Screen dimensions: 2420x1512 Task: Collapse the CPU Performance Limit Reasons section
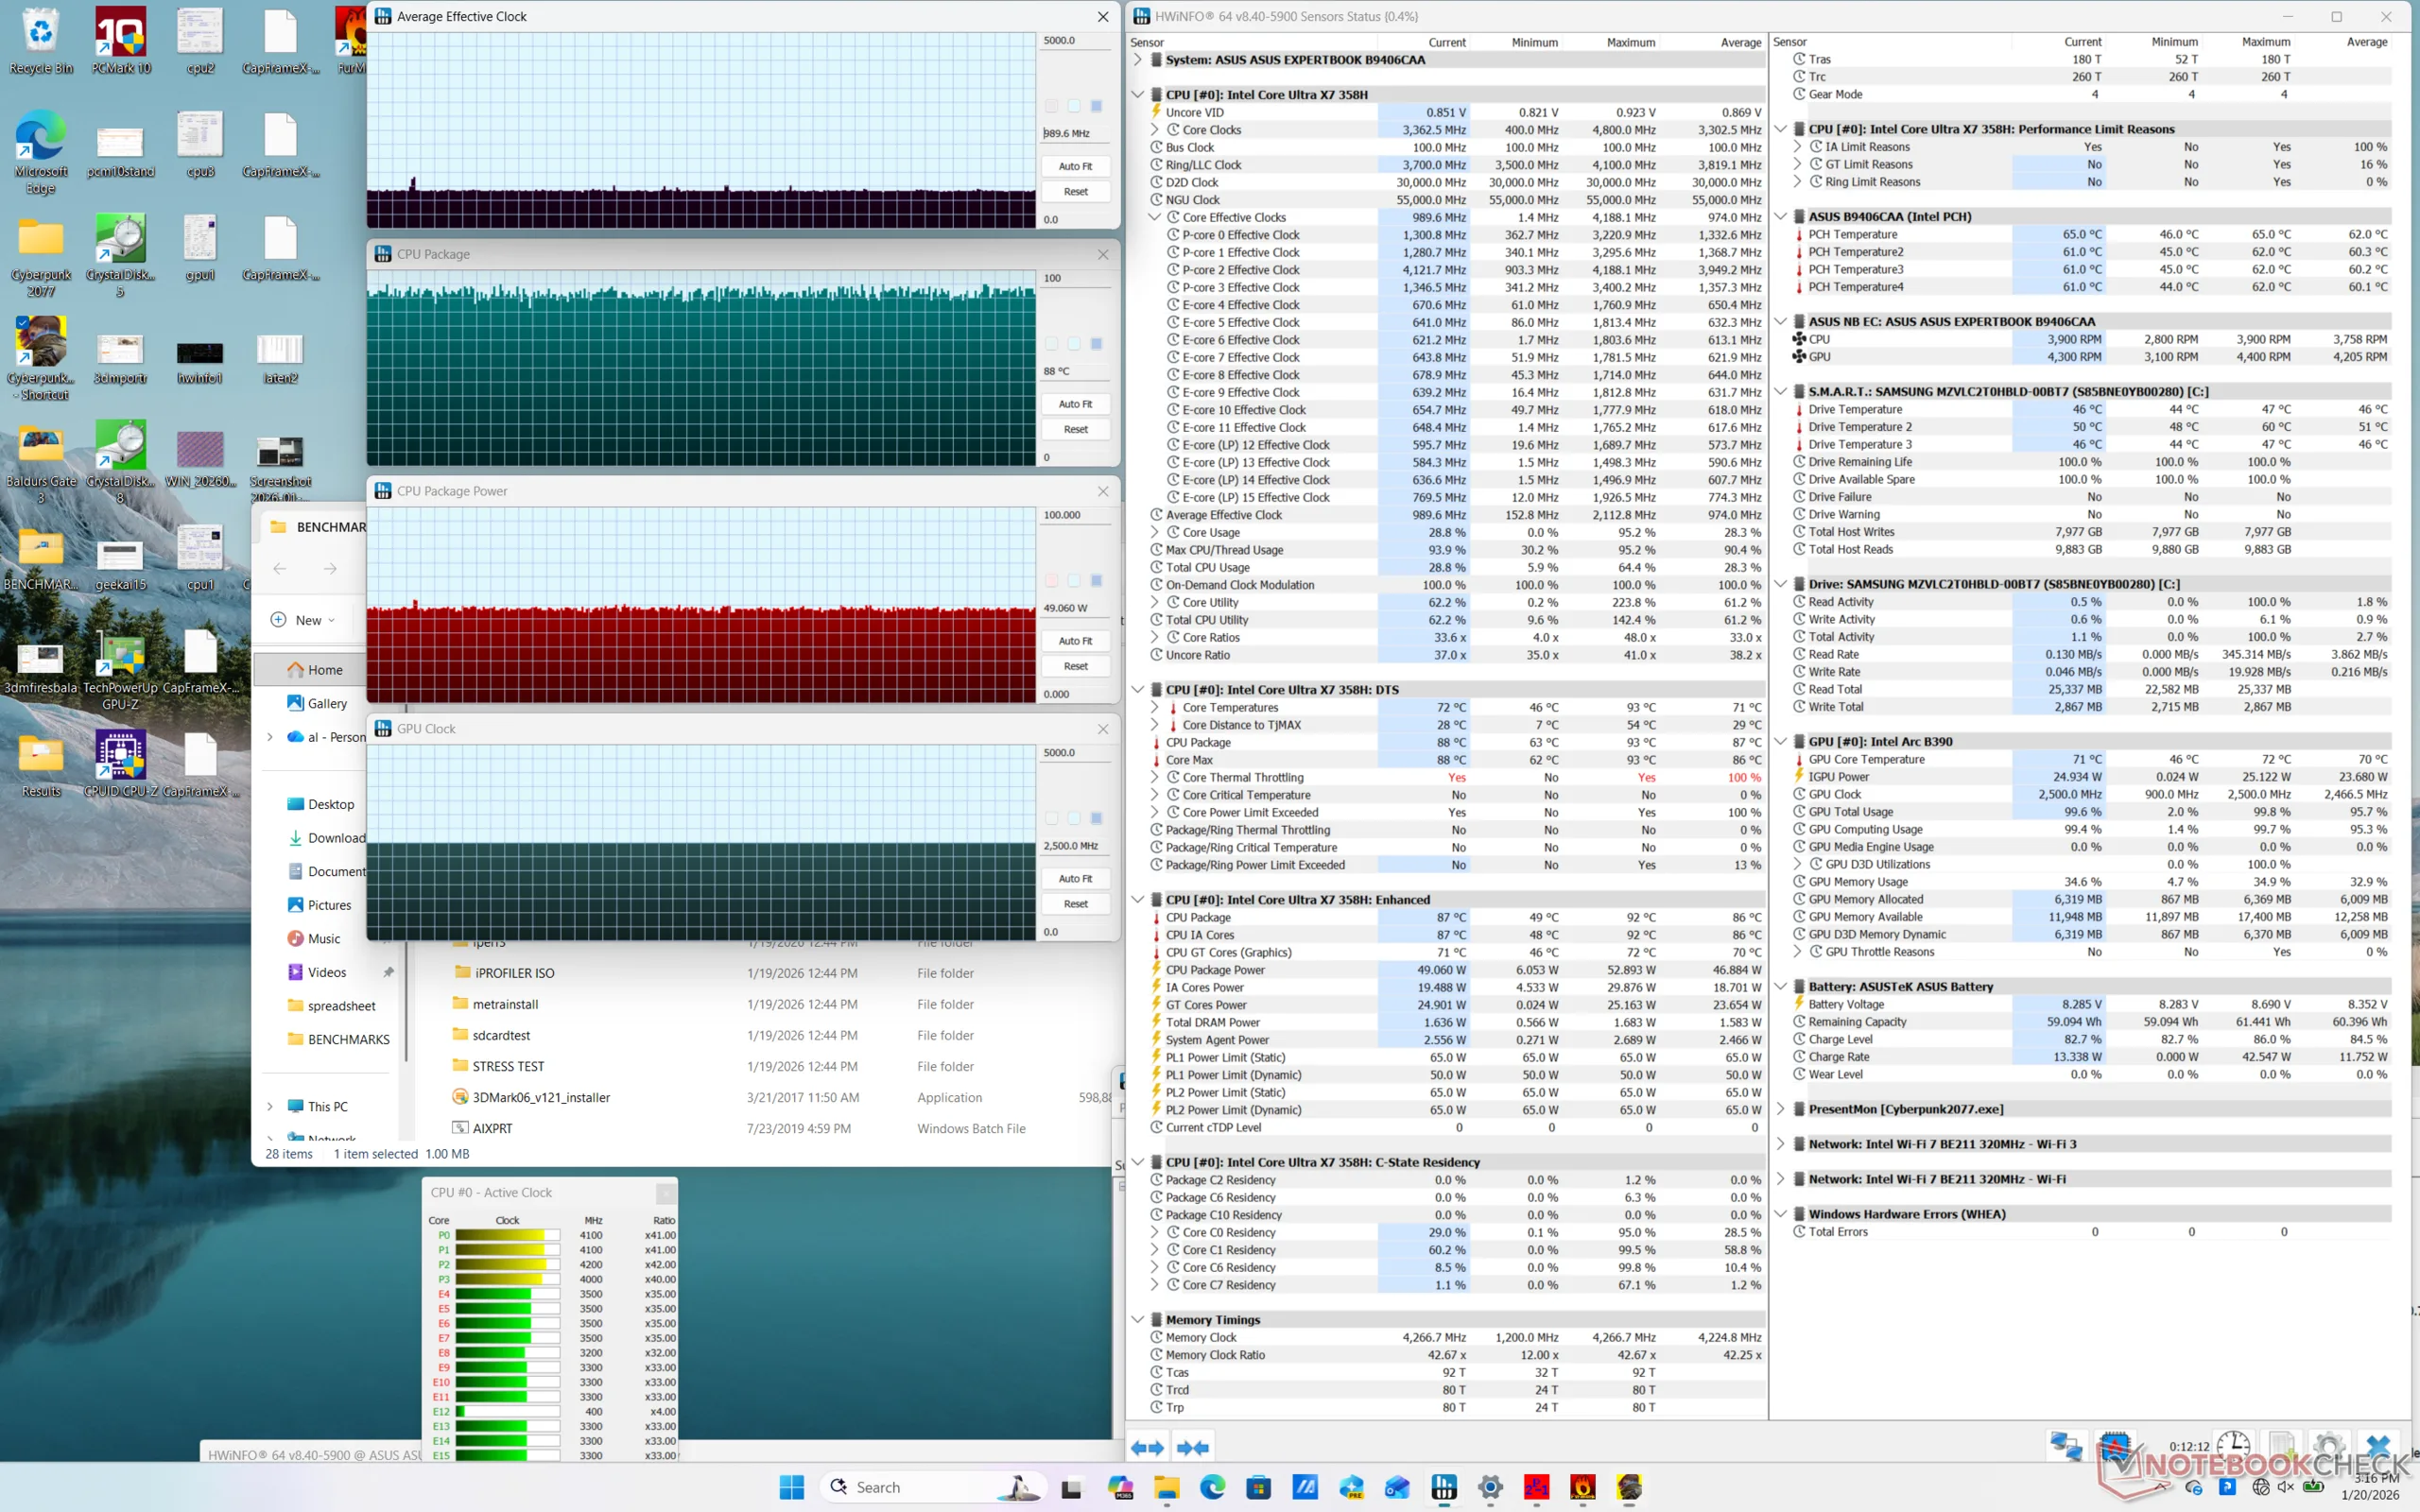click(1781, 129)
